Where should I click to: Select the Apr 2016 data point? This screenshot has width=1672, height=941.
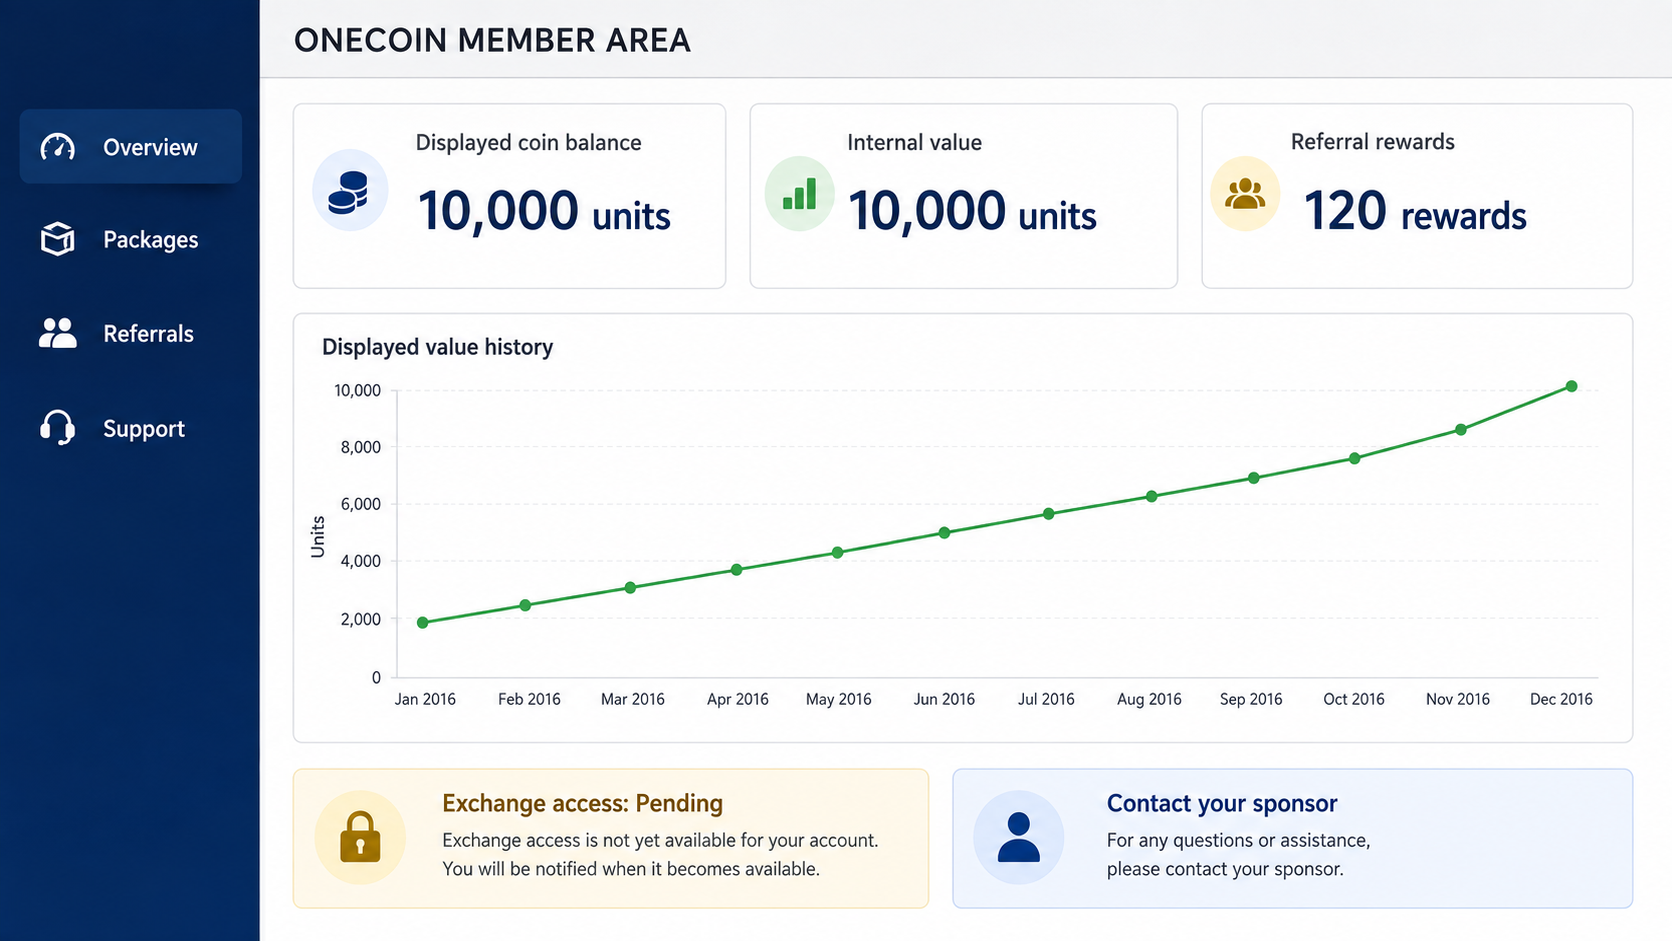click(x=737, y=570)
